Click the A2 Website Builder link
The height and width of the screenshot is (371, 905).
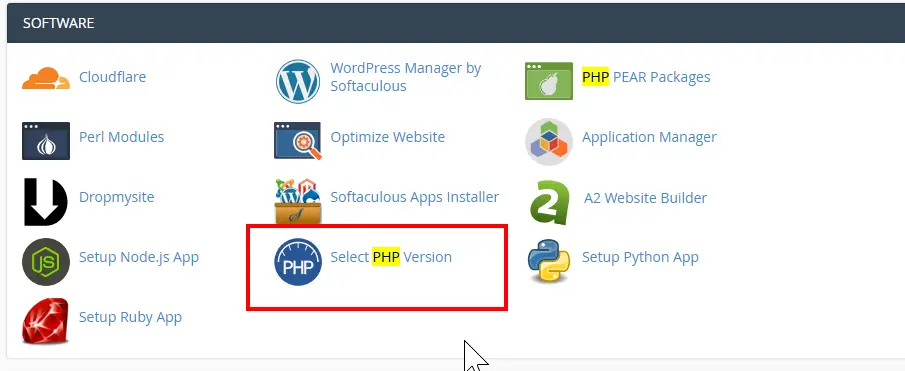(x=645, y=198)
